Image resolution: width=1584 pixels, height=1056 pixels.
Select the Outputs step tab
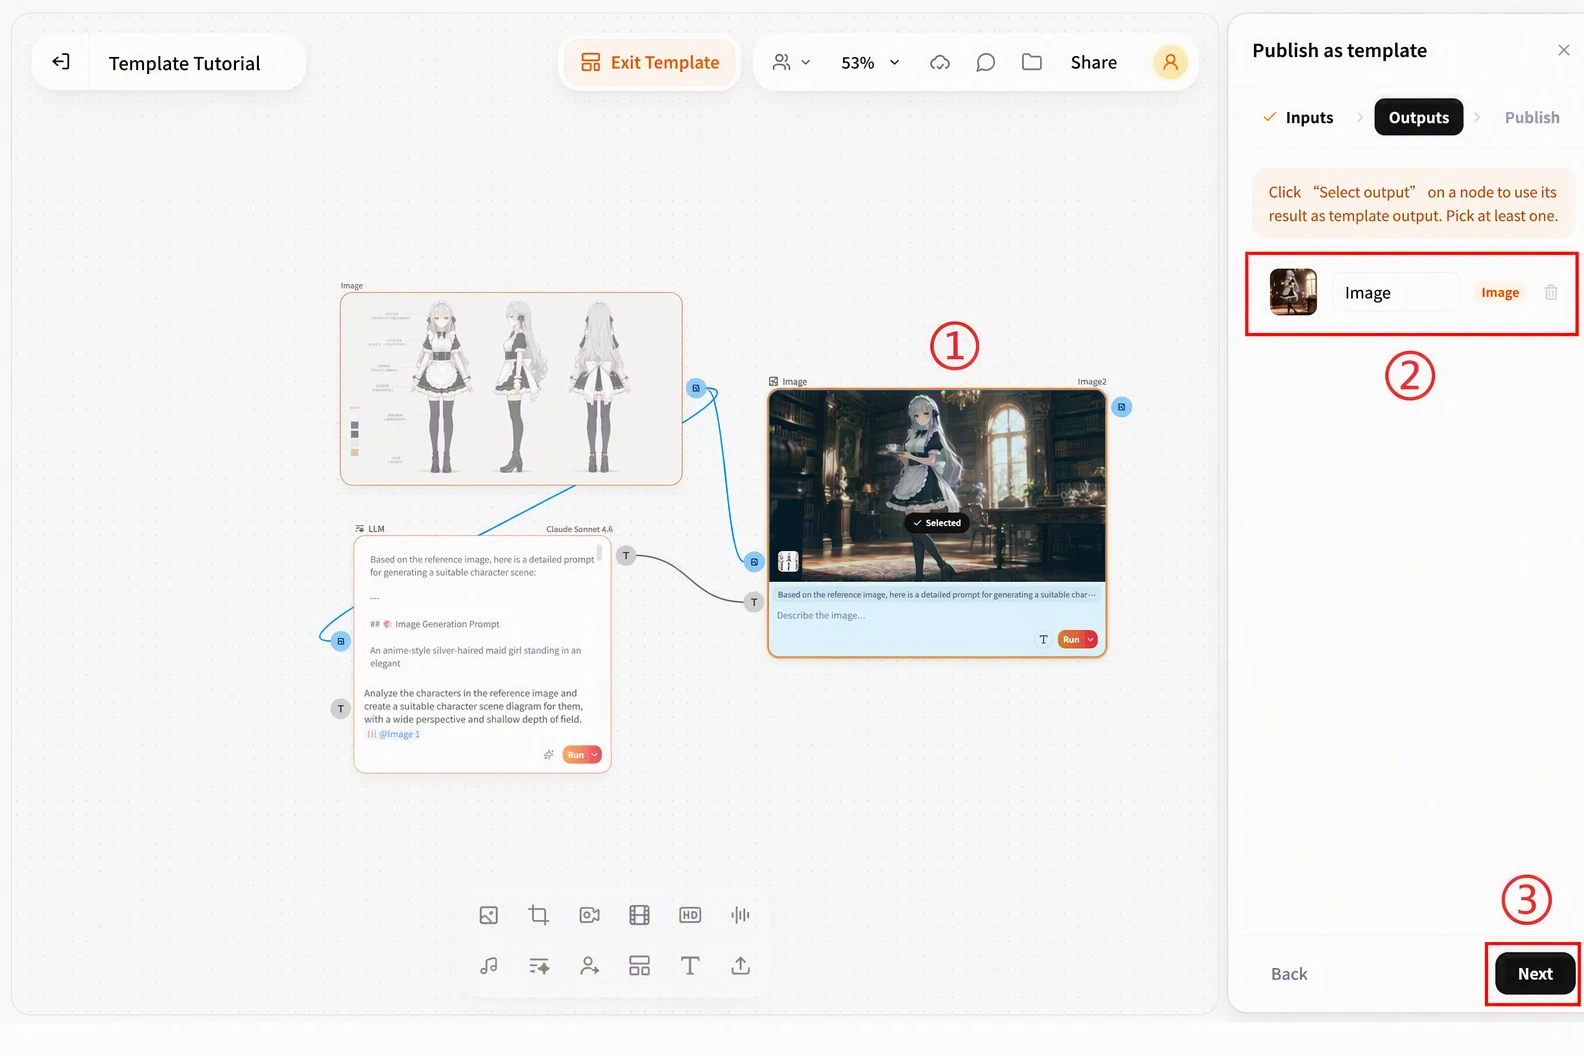[x=1418, y=117]
